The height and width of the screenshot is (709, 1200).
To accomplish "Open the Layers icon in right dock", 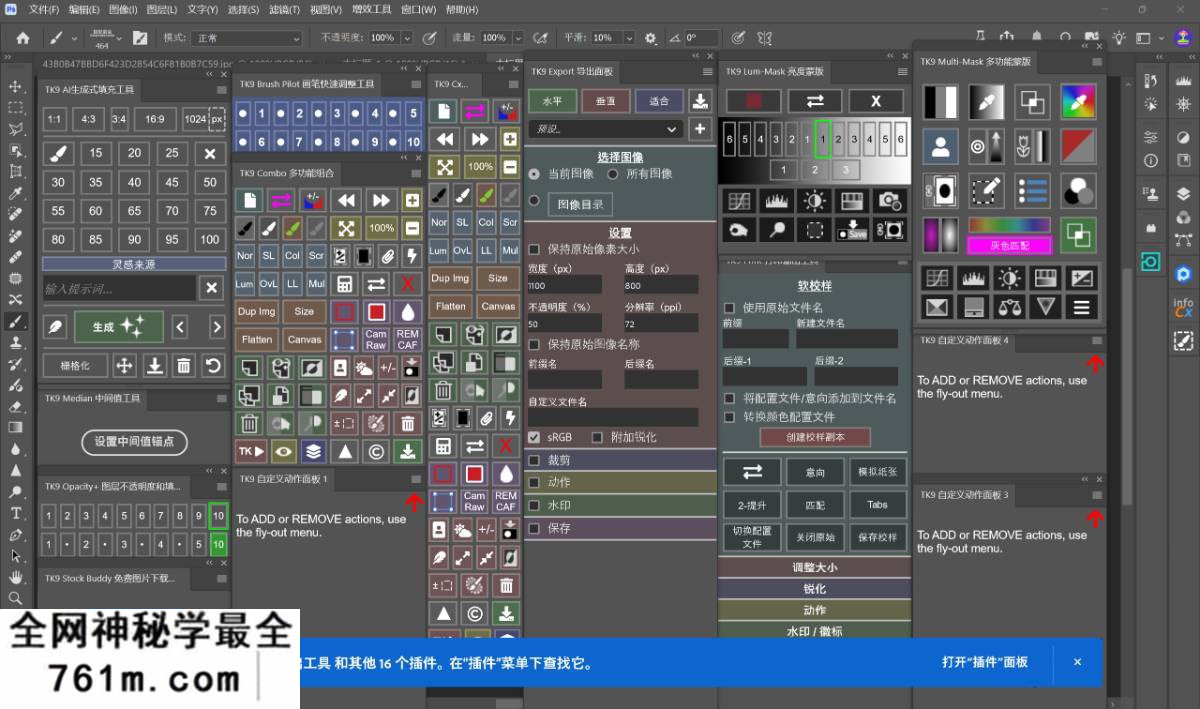I will [x=1184, y=194].
